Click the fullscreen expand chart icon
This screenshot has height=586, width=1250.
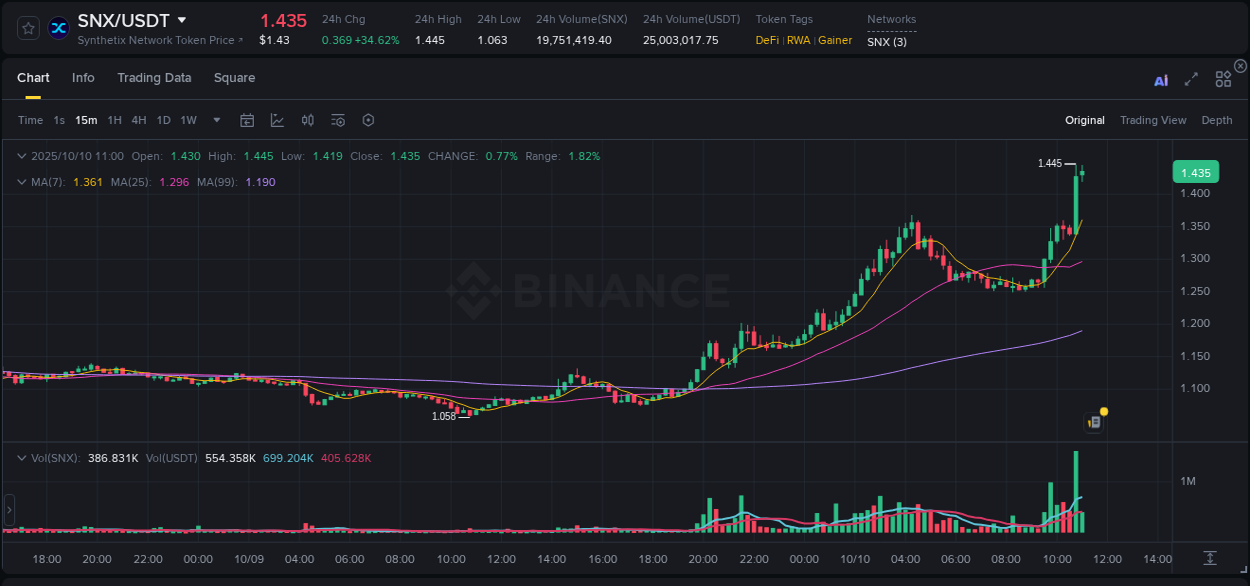pos(1191,81)
